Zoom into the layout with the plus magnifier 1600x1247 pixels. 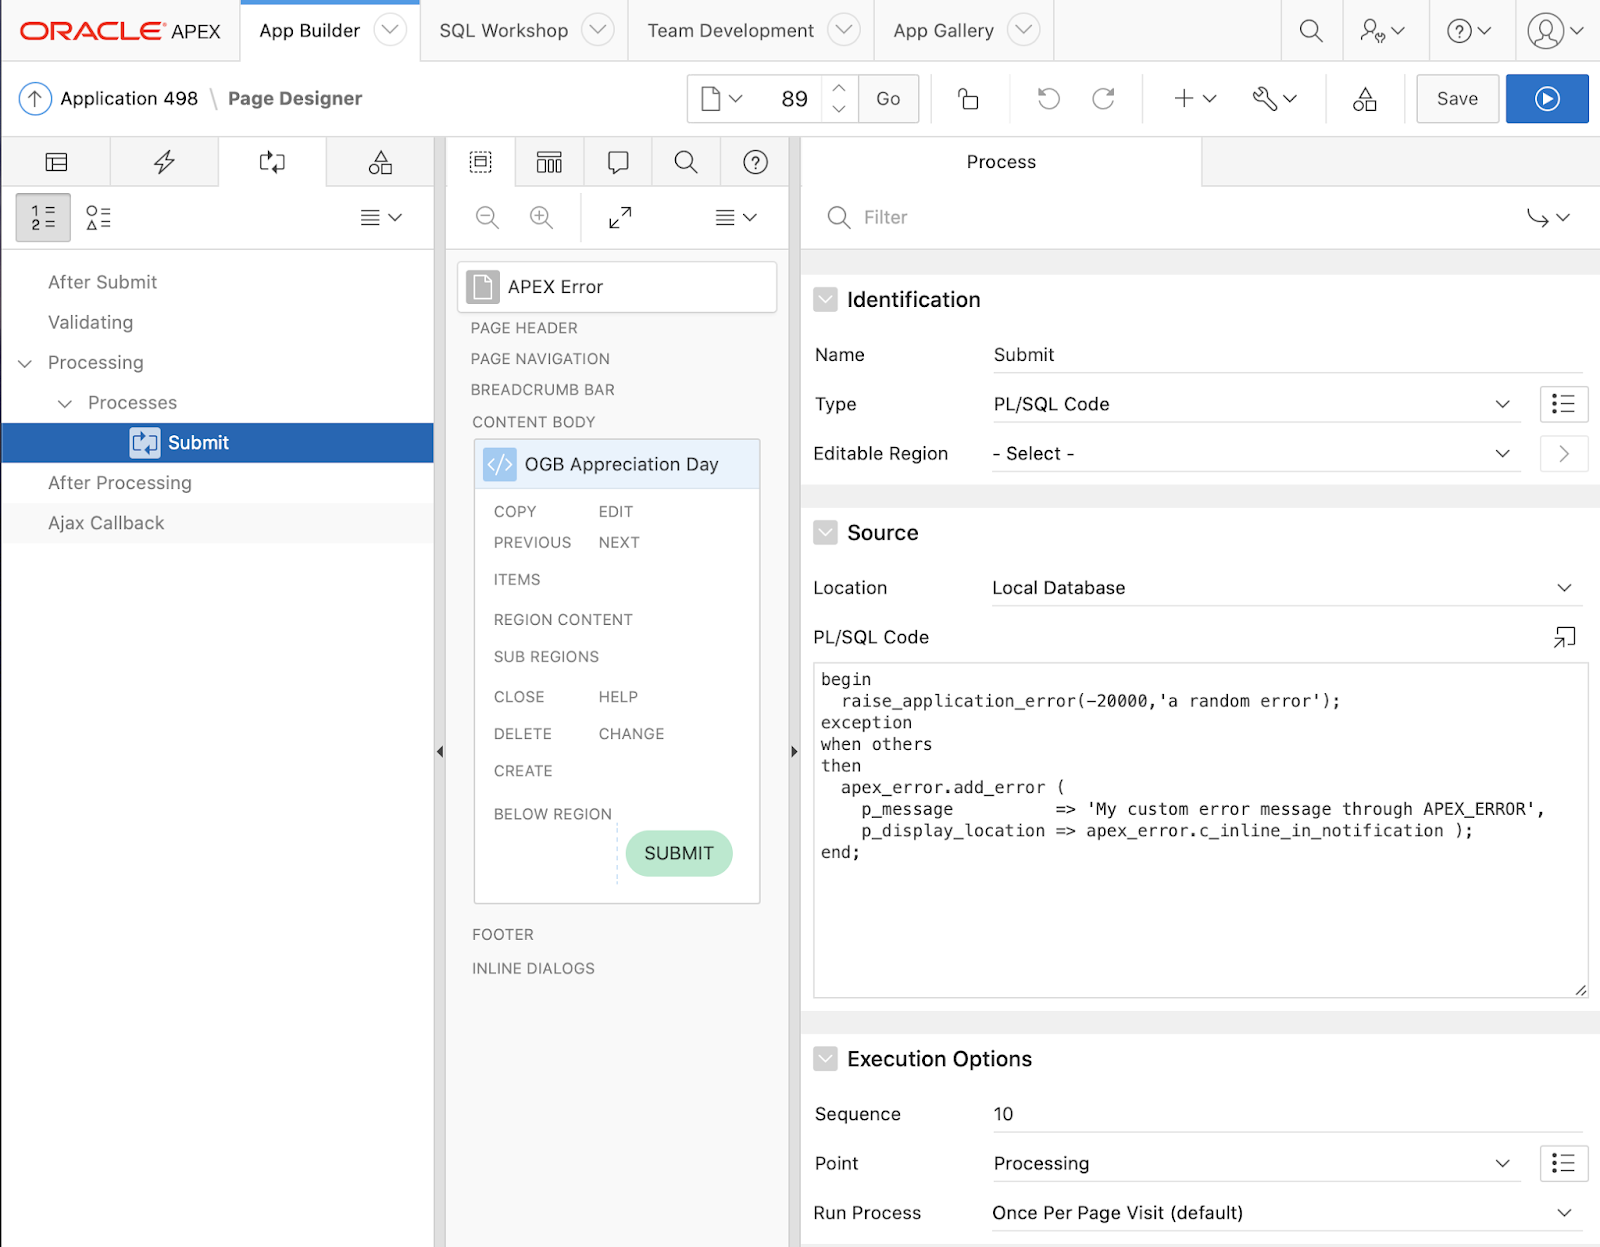(x=541, y=217)
